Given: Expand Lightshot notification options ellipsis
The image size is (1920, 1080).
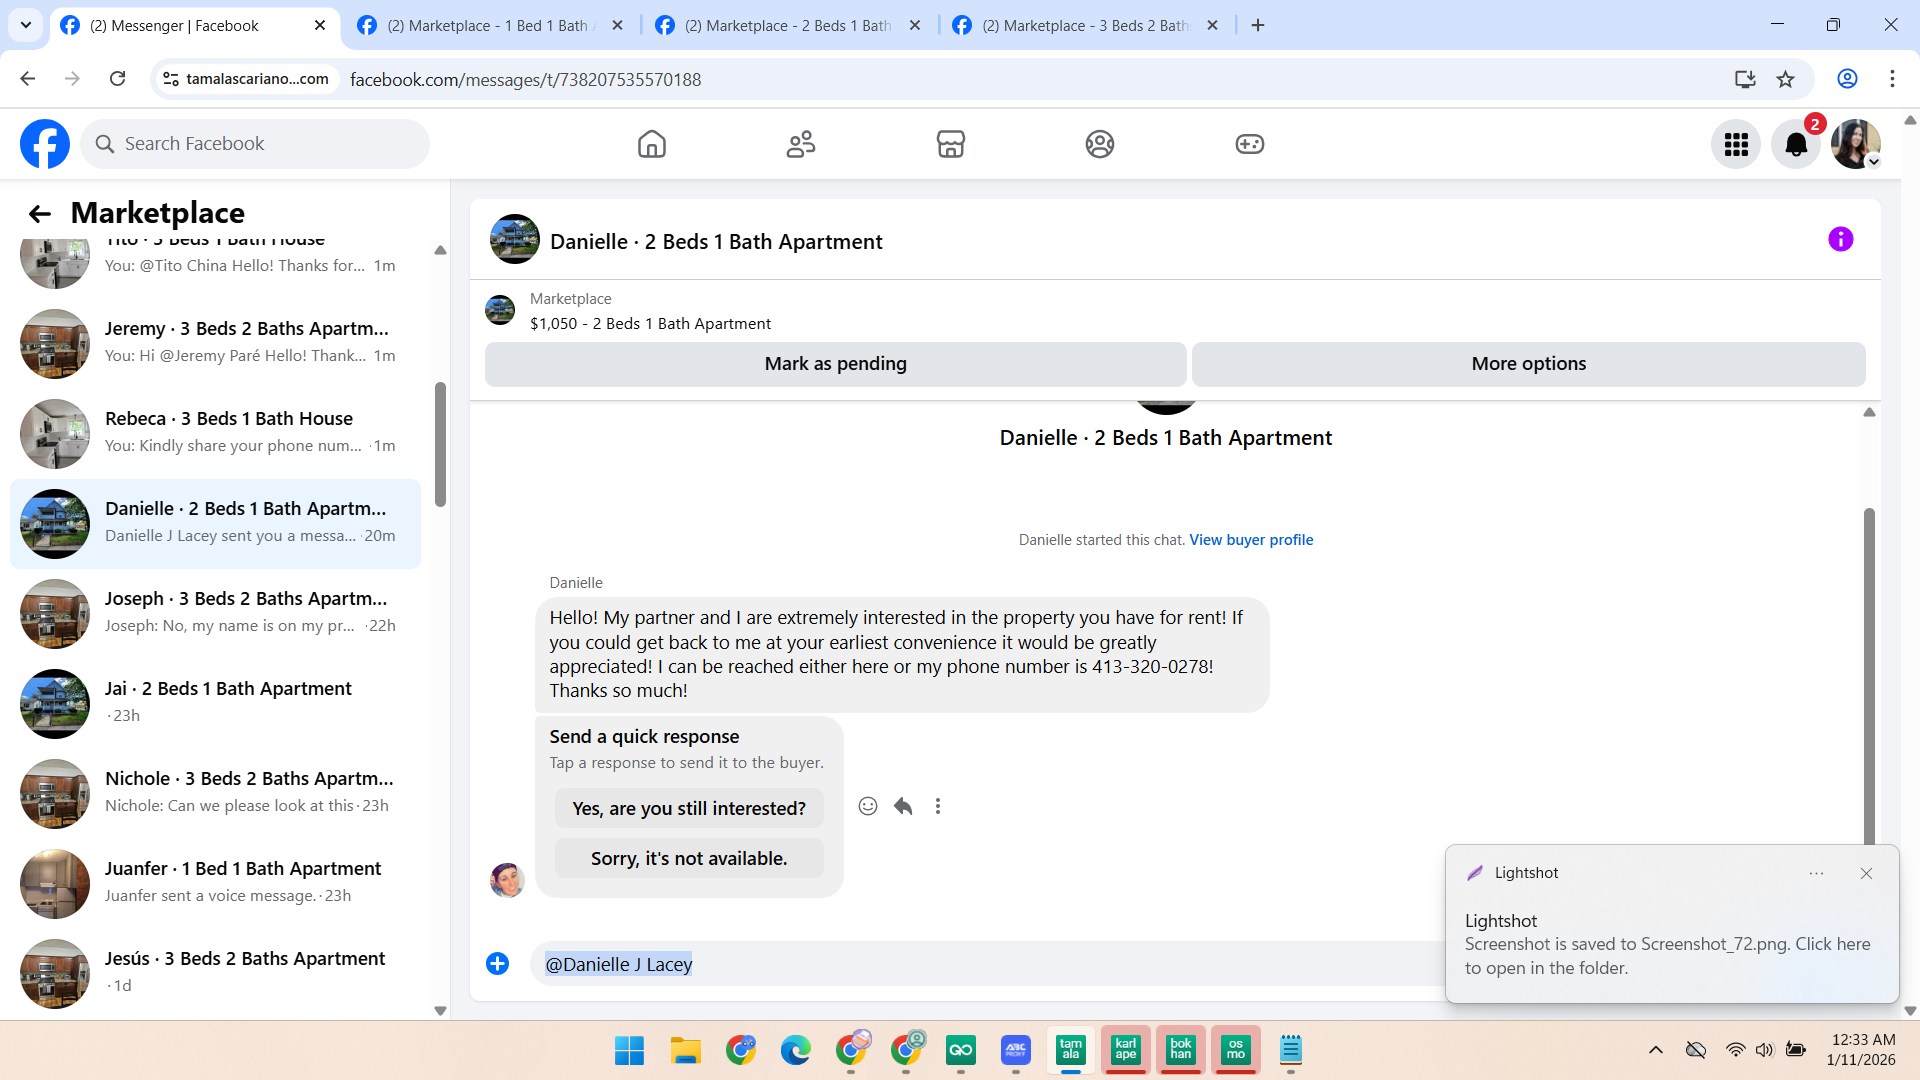Looking at the screenshot, I should click(x=1816, y=873).
